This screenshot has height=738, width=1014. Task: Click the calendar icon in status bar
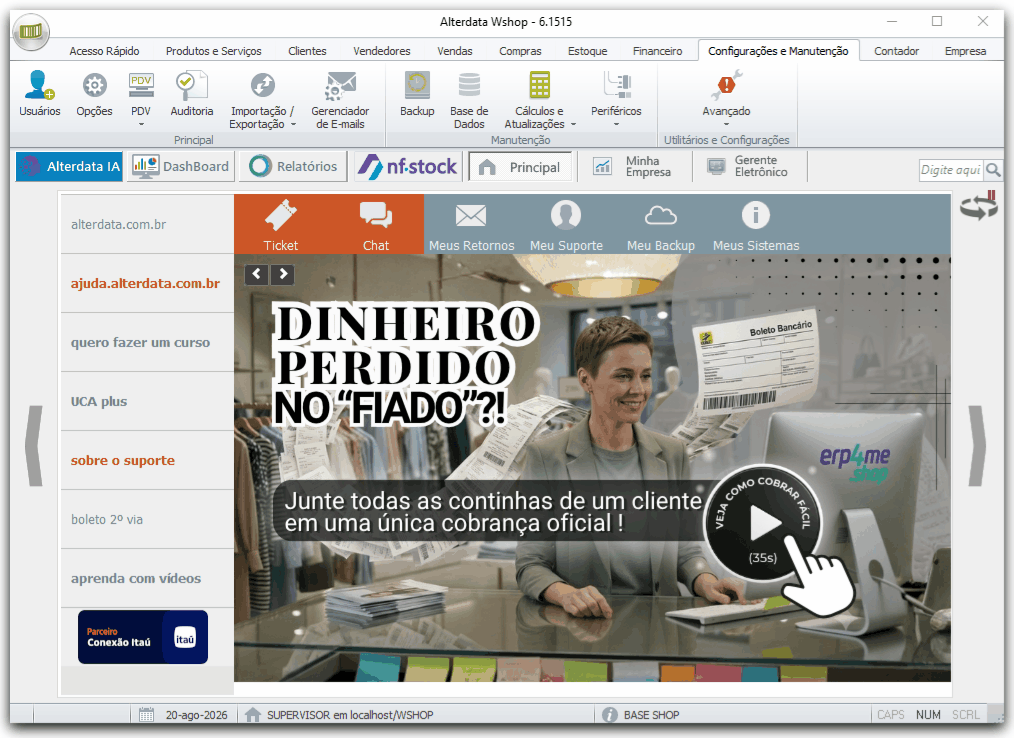[x=147, y=715]
